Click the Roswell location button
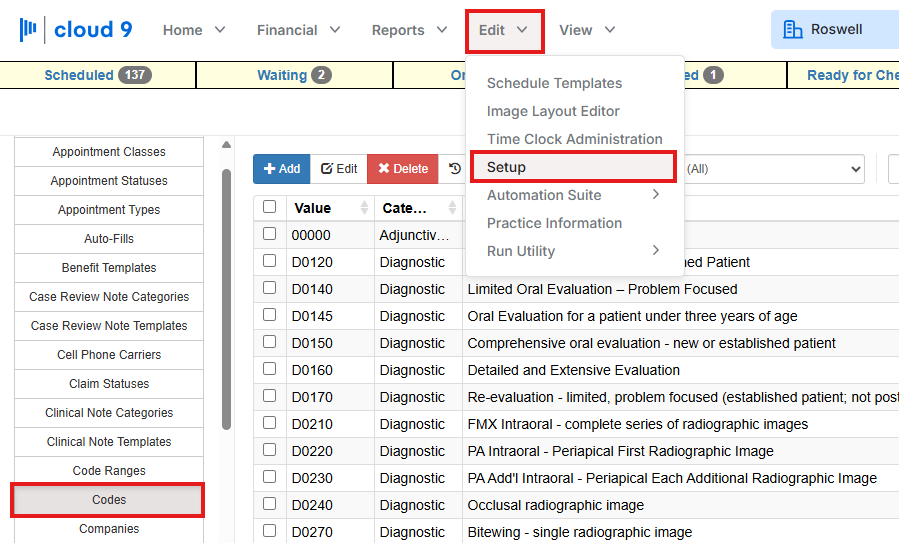 click(x=835, y=29)
